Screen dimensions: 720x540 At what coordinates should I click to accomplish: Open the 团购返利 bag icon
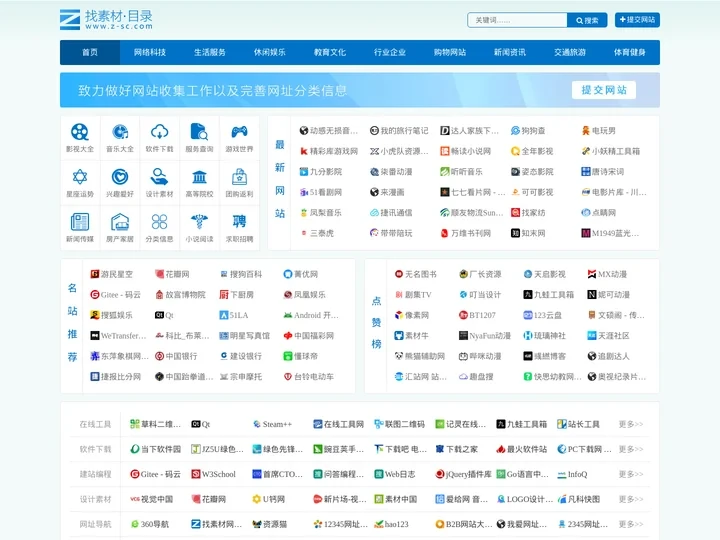[x=239, y=177]
